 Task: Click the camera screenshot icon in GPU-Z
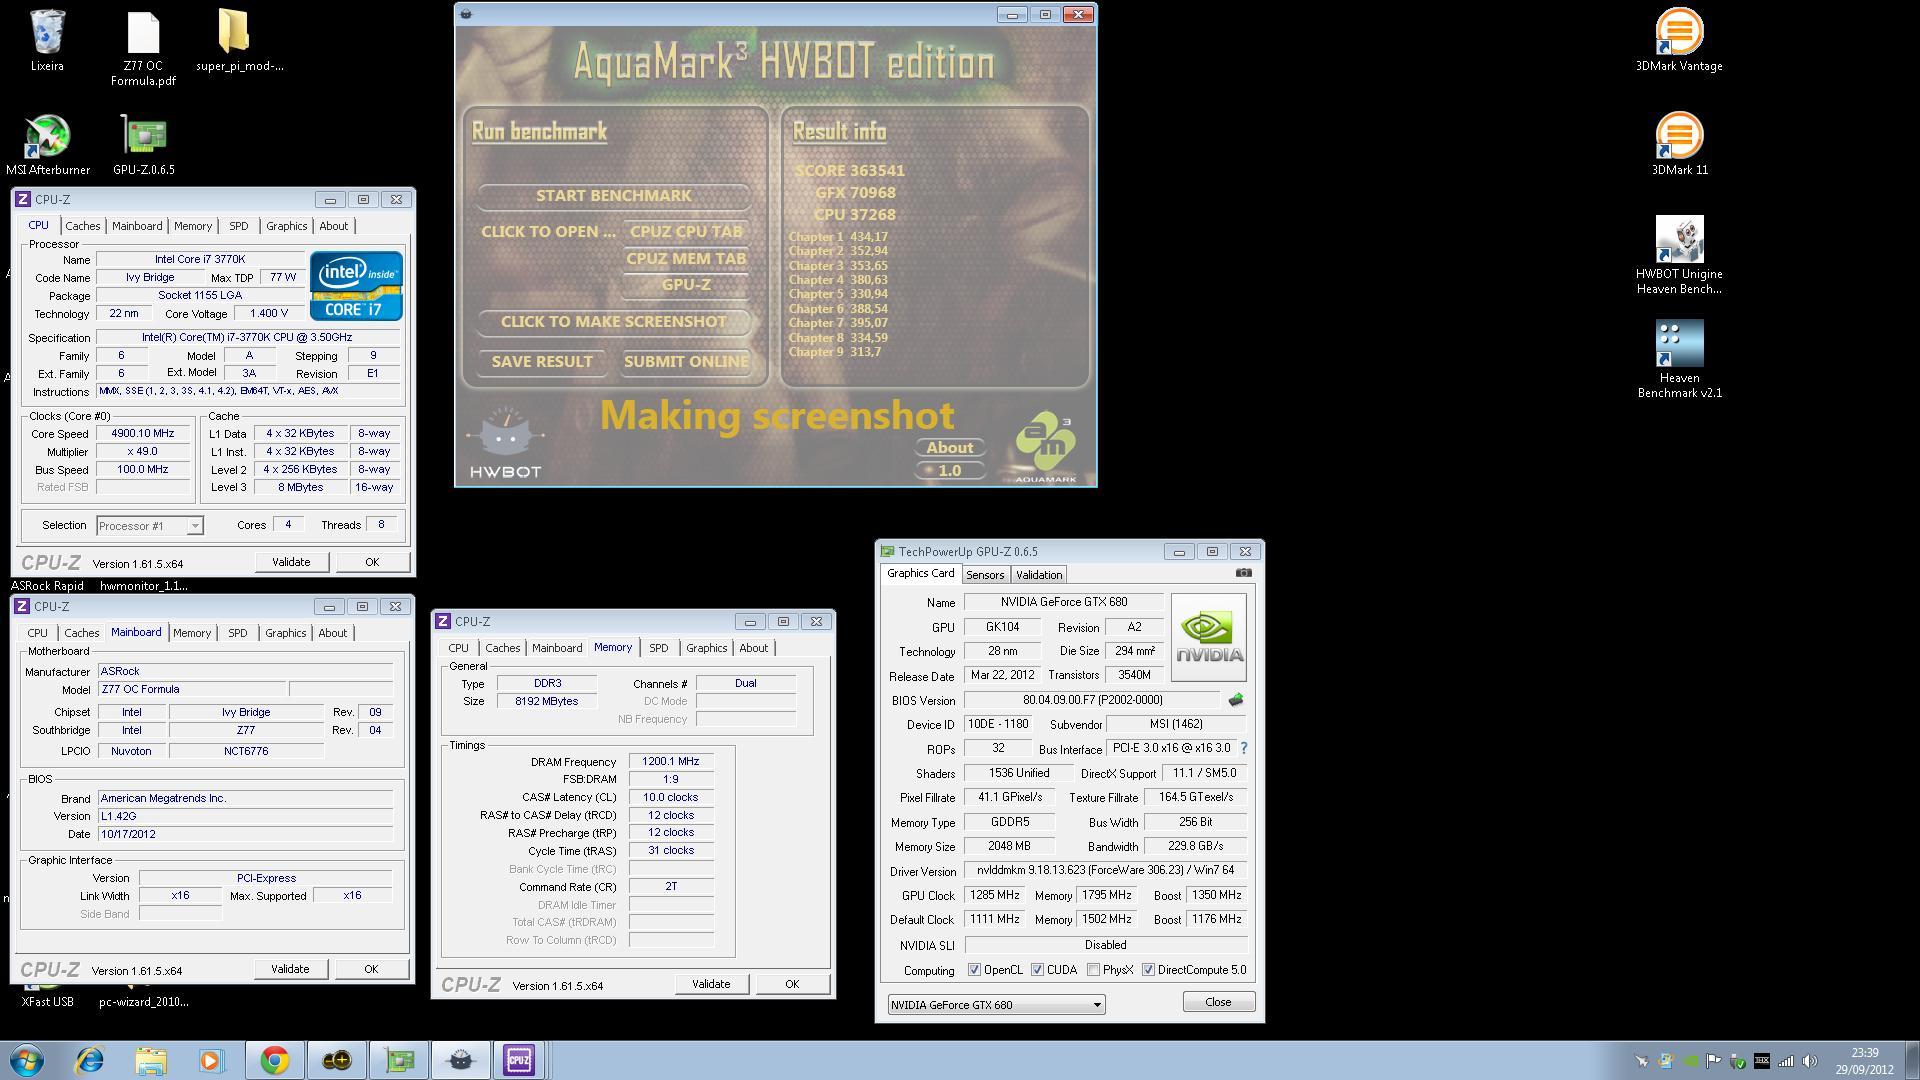click(1243, 573)
